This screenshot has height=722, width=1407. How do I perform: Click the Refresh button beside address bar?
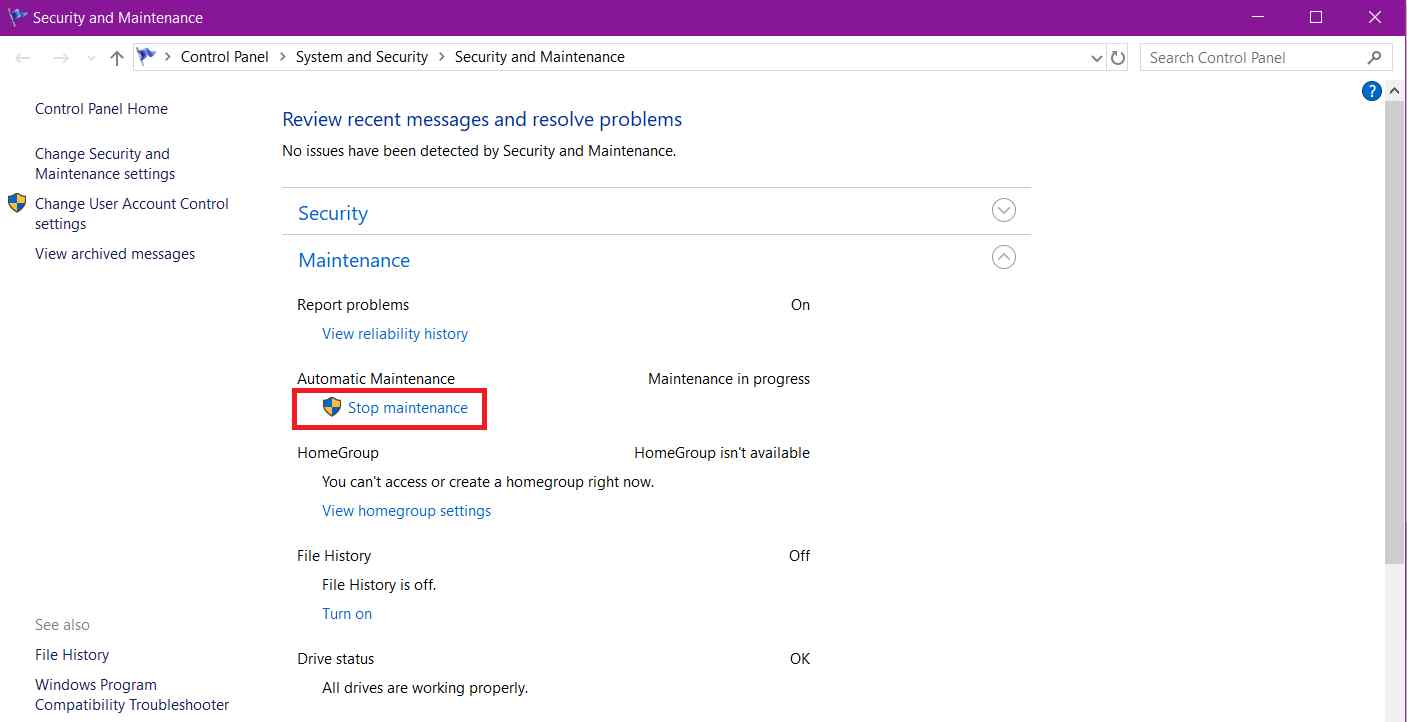click(1118, 58)
